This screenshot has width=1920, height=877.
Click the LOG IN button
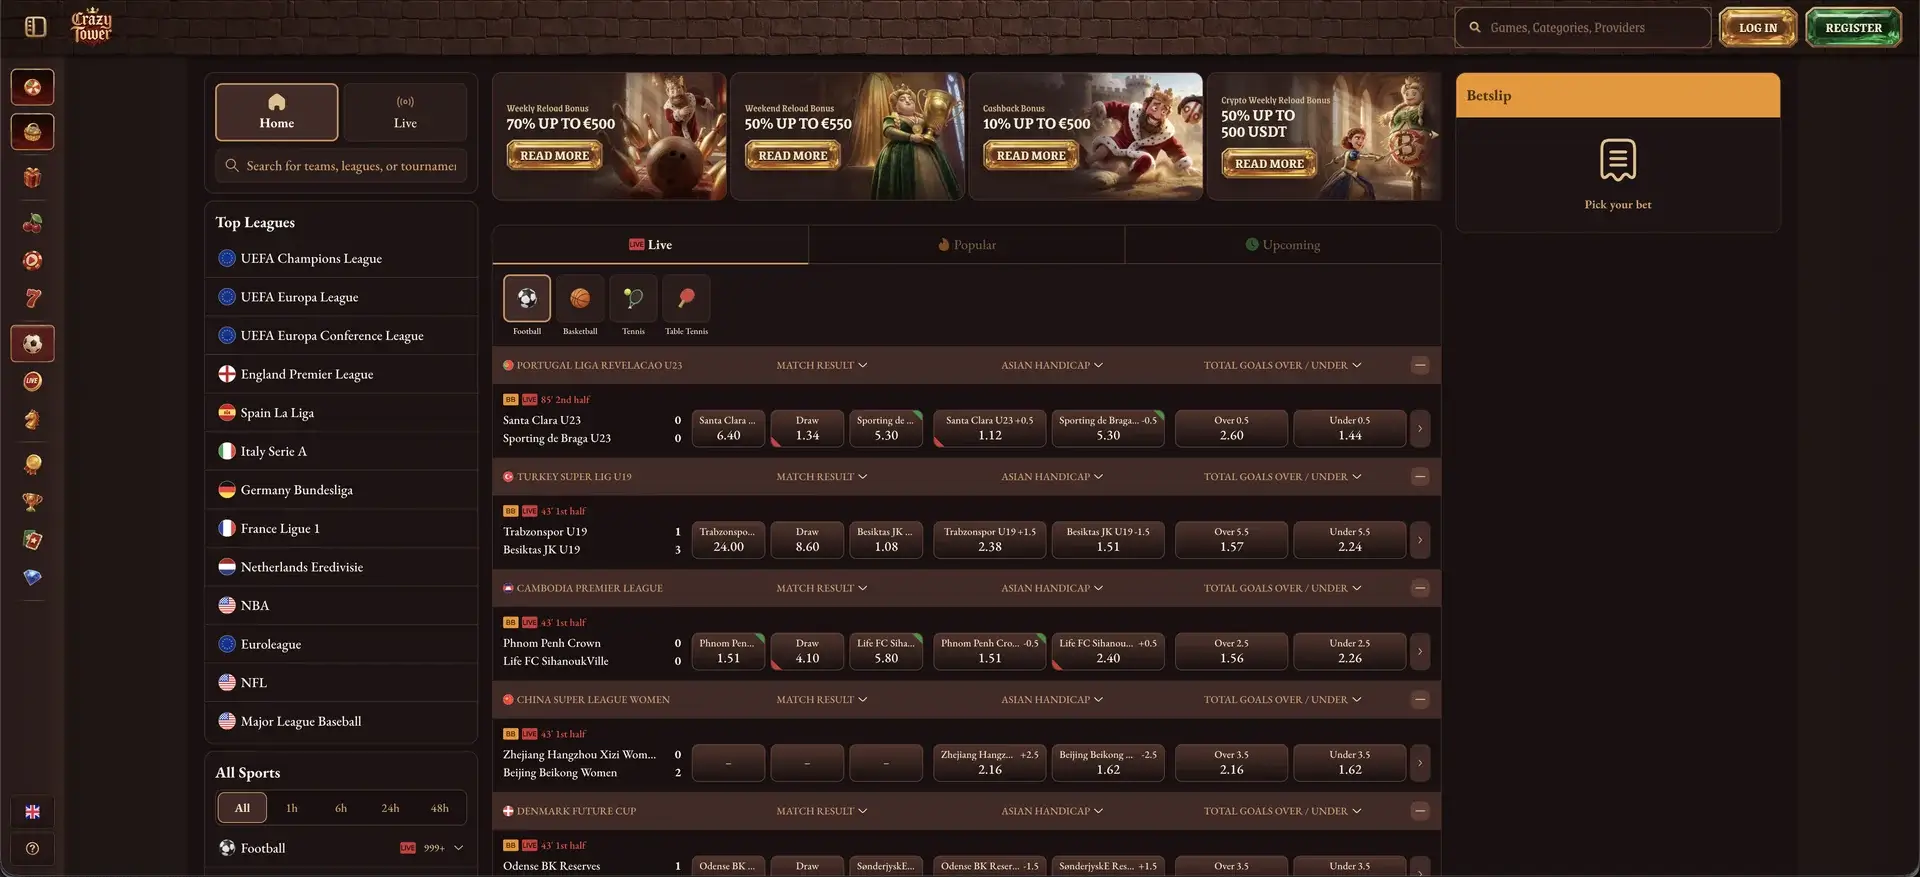tap(1758, 28)
